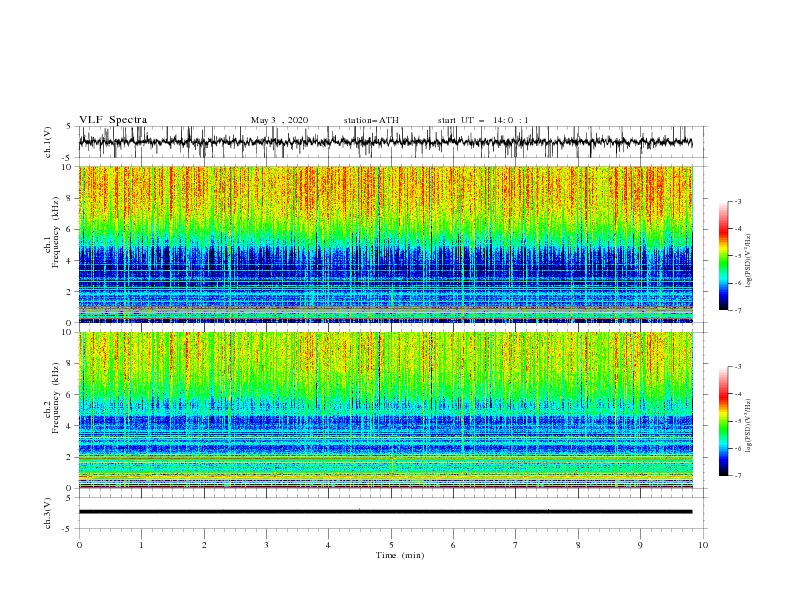Click the ch.1 spectrogram color scale bar
The width and height of the screenshot is (792, 612).
pos(723,256)
